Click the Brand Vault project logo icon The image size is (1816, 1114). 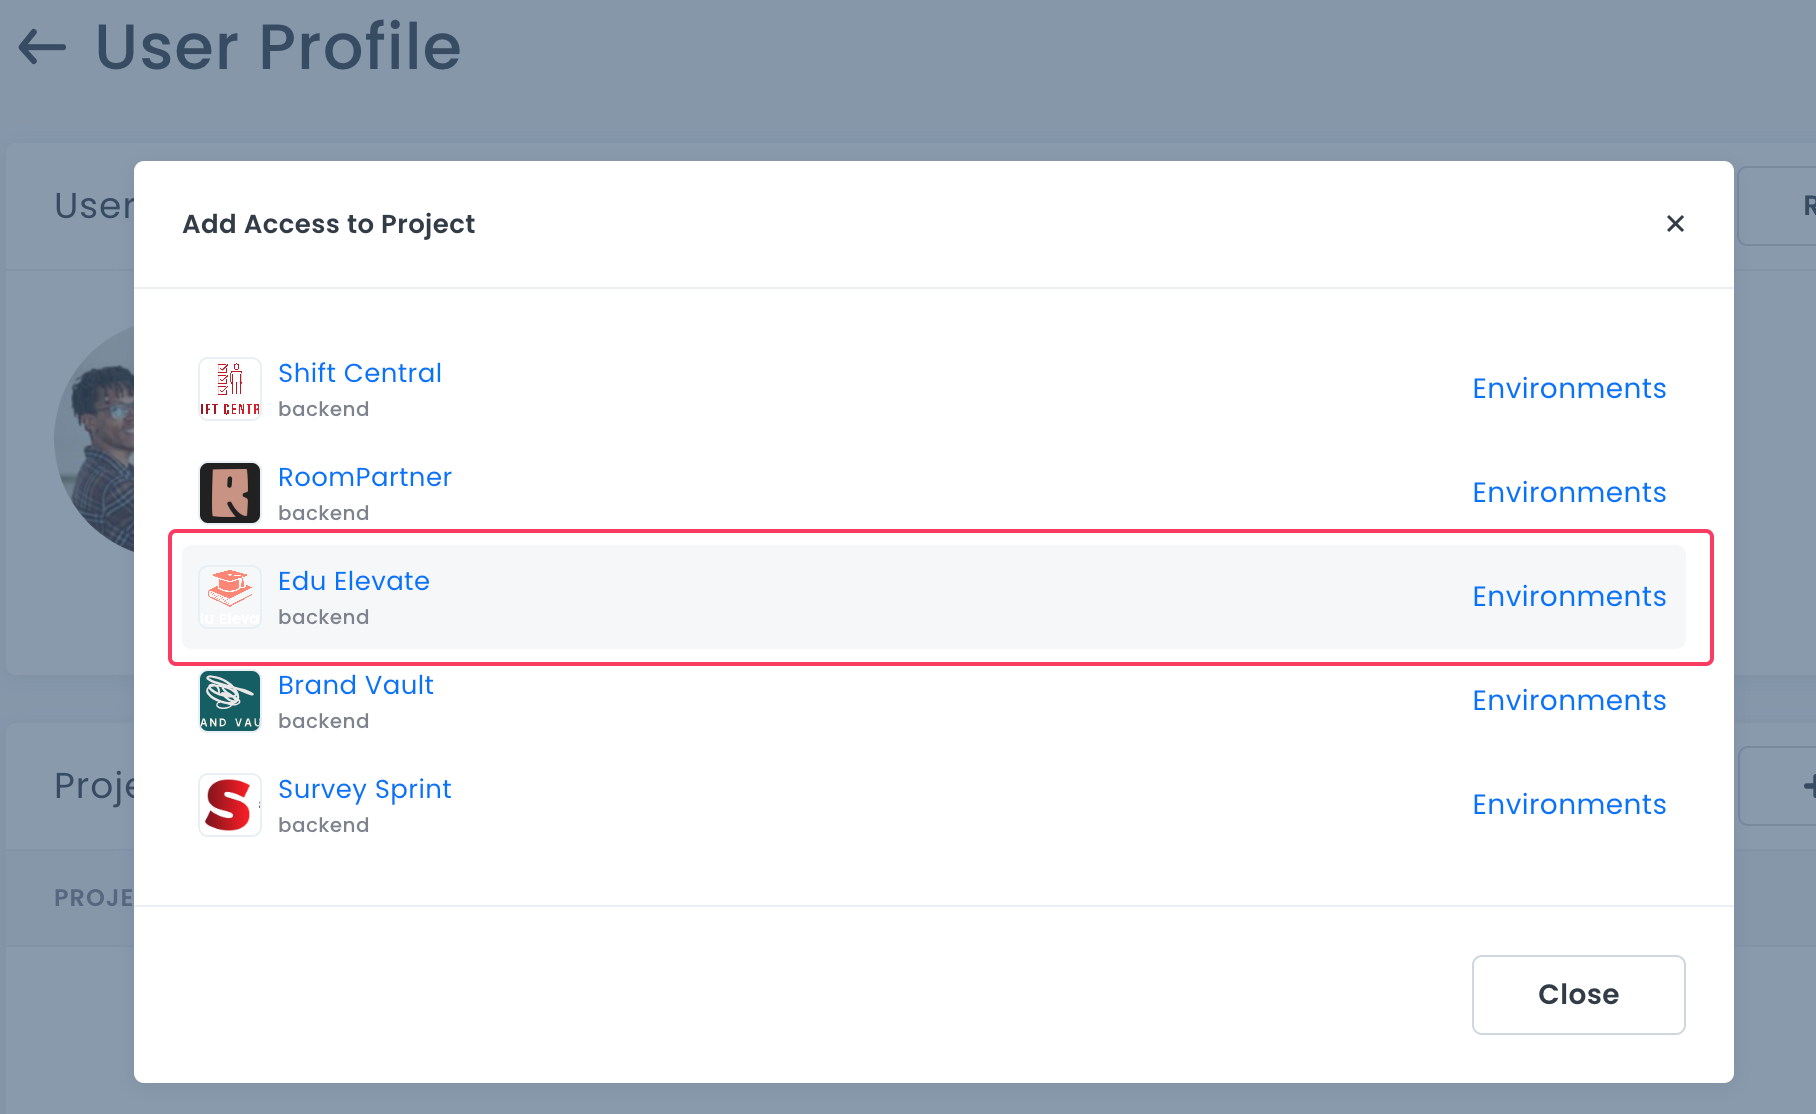point(230,701)
